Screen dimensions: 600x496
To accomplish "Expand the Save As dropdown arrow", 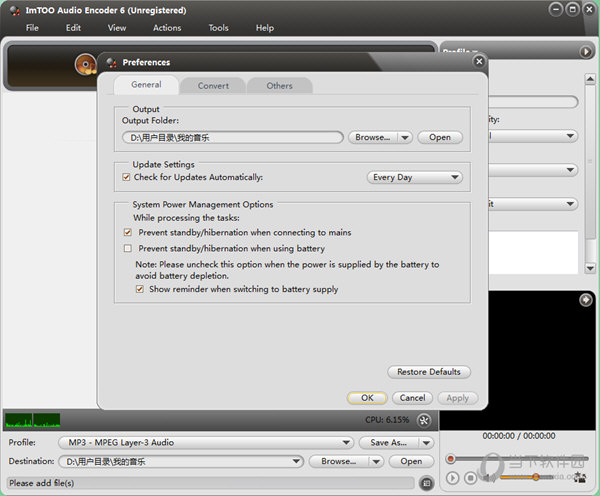I will point(426,443).
